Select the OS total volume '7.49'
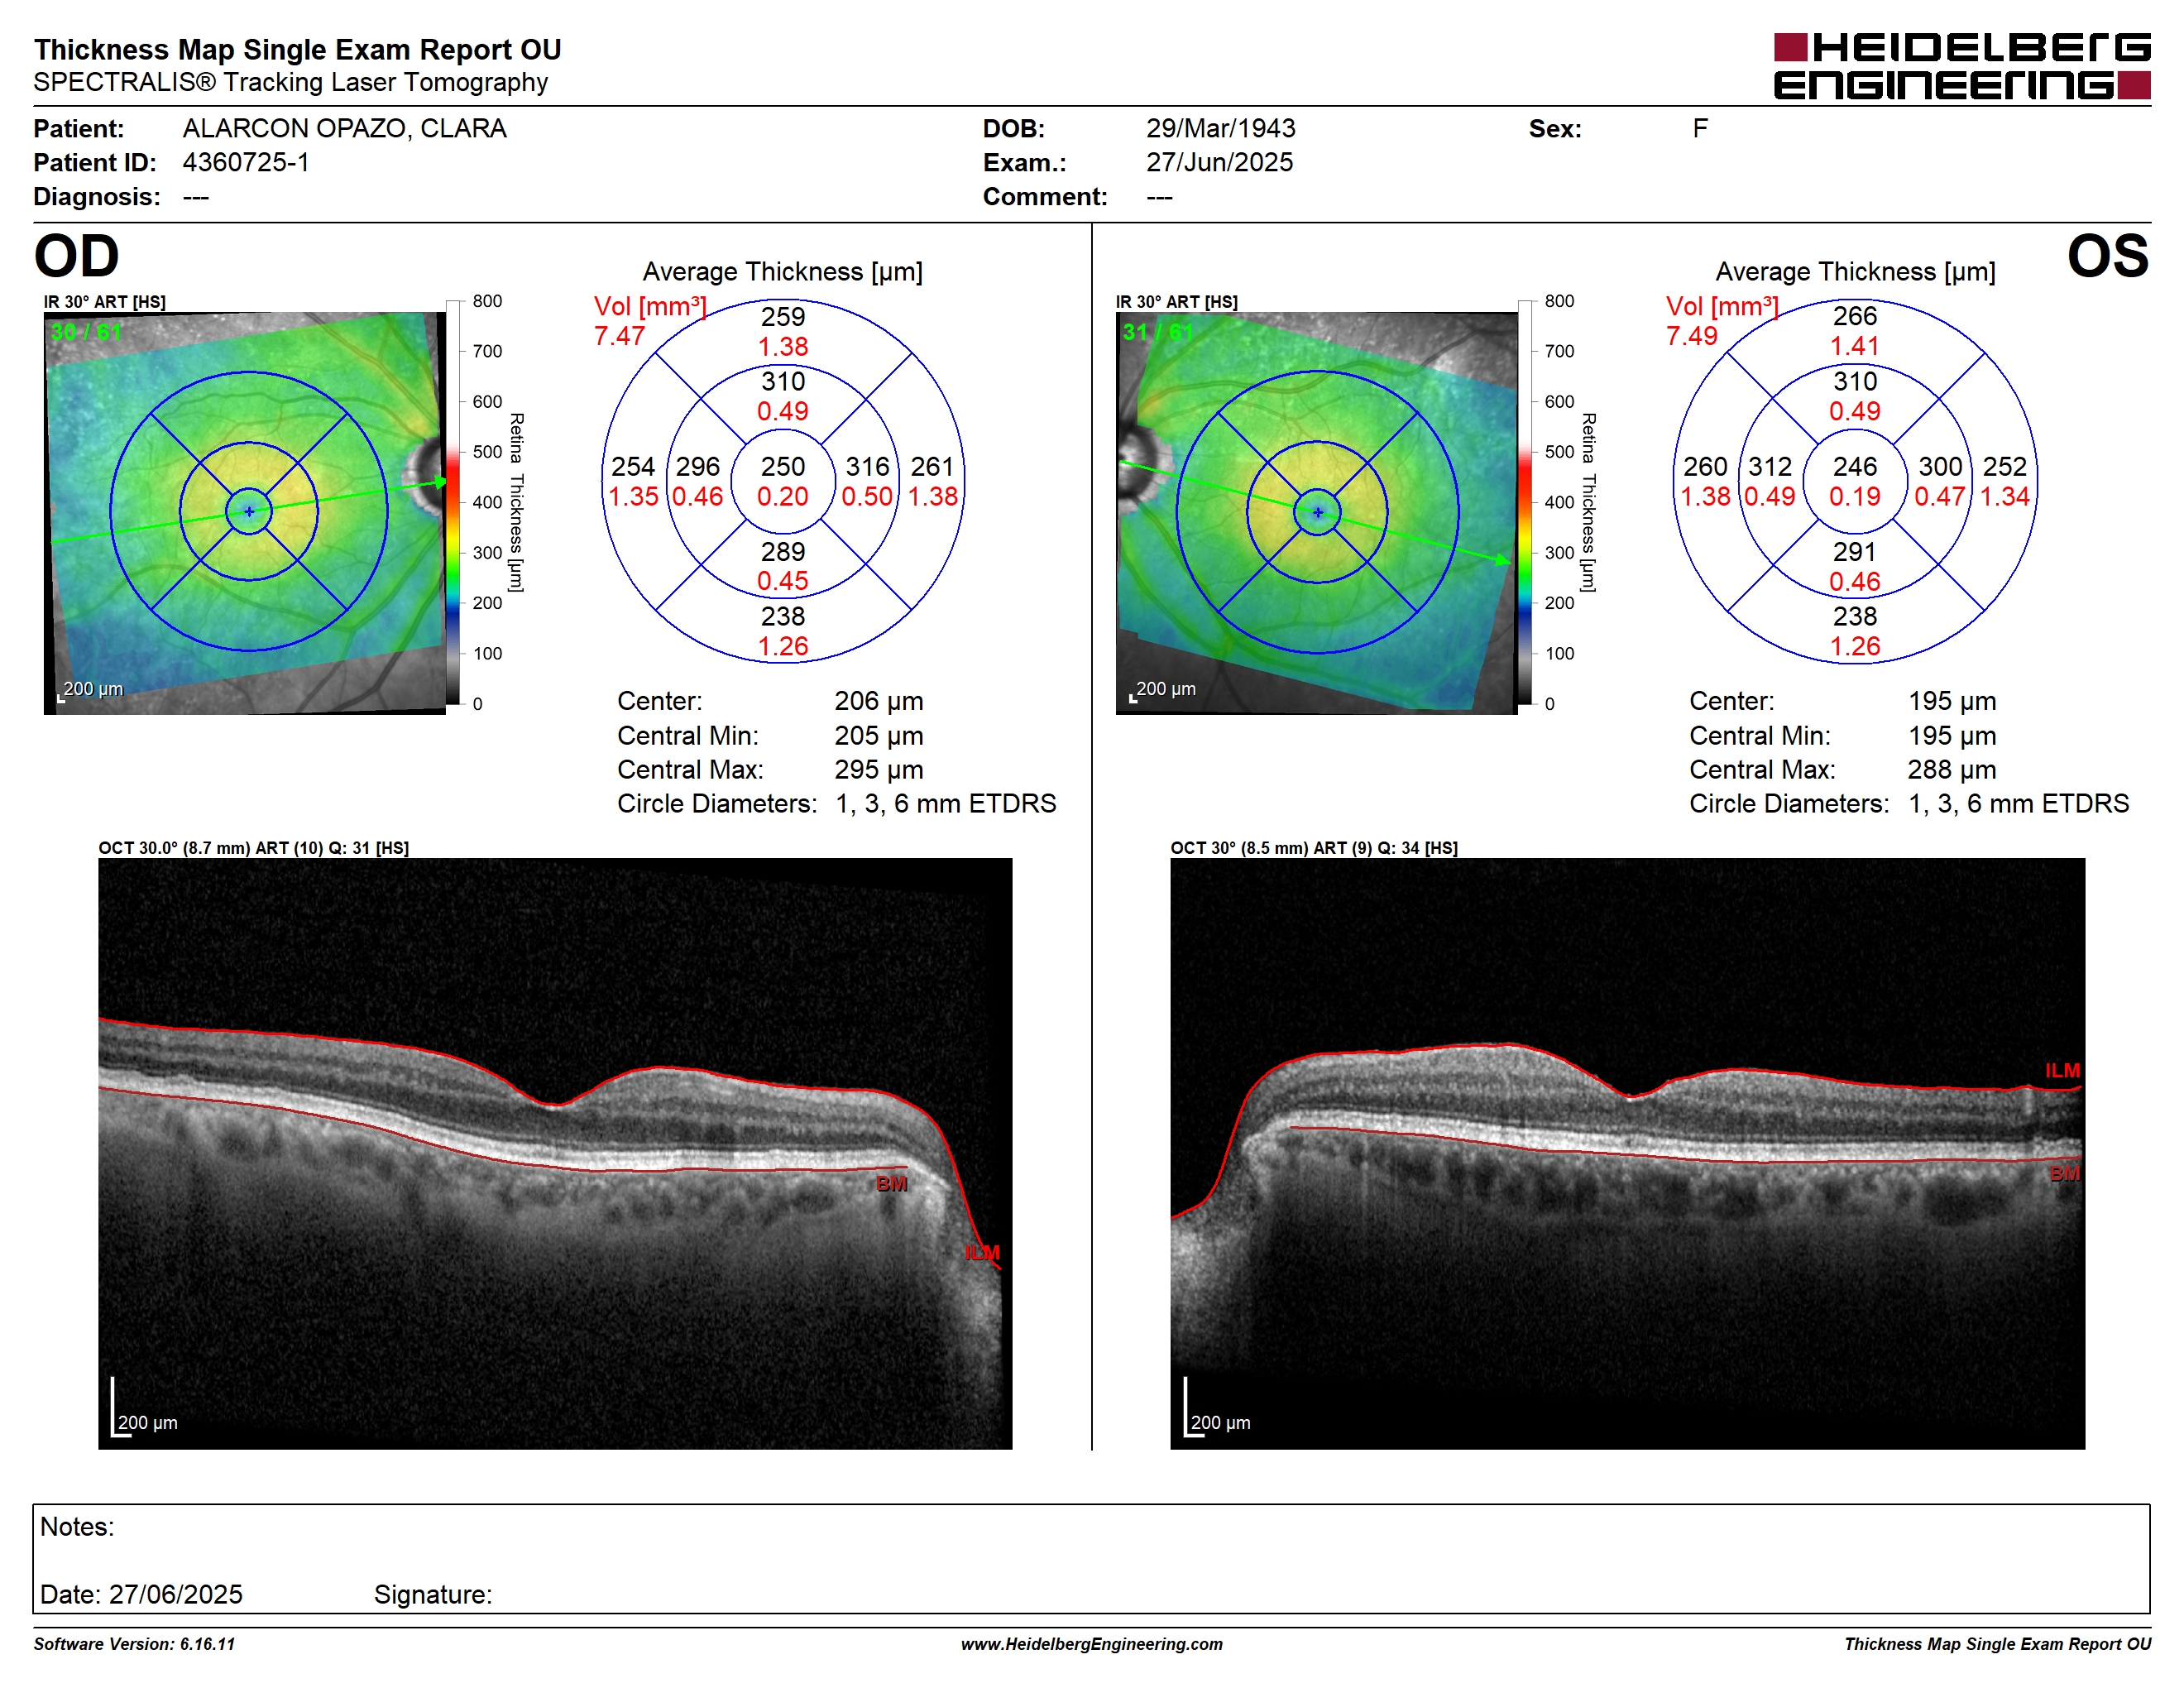Image resolution: width=2184 pixels, height=1688 pixels. [1691, 336]
